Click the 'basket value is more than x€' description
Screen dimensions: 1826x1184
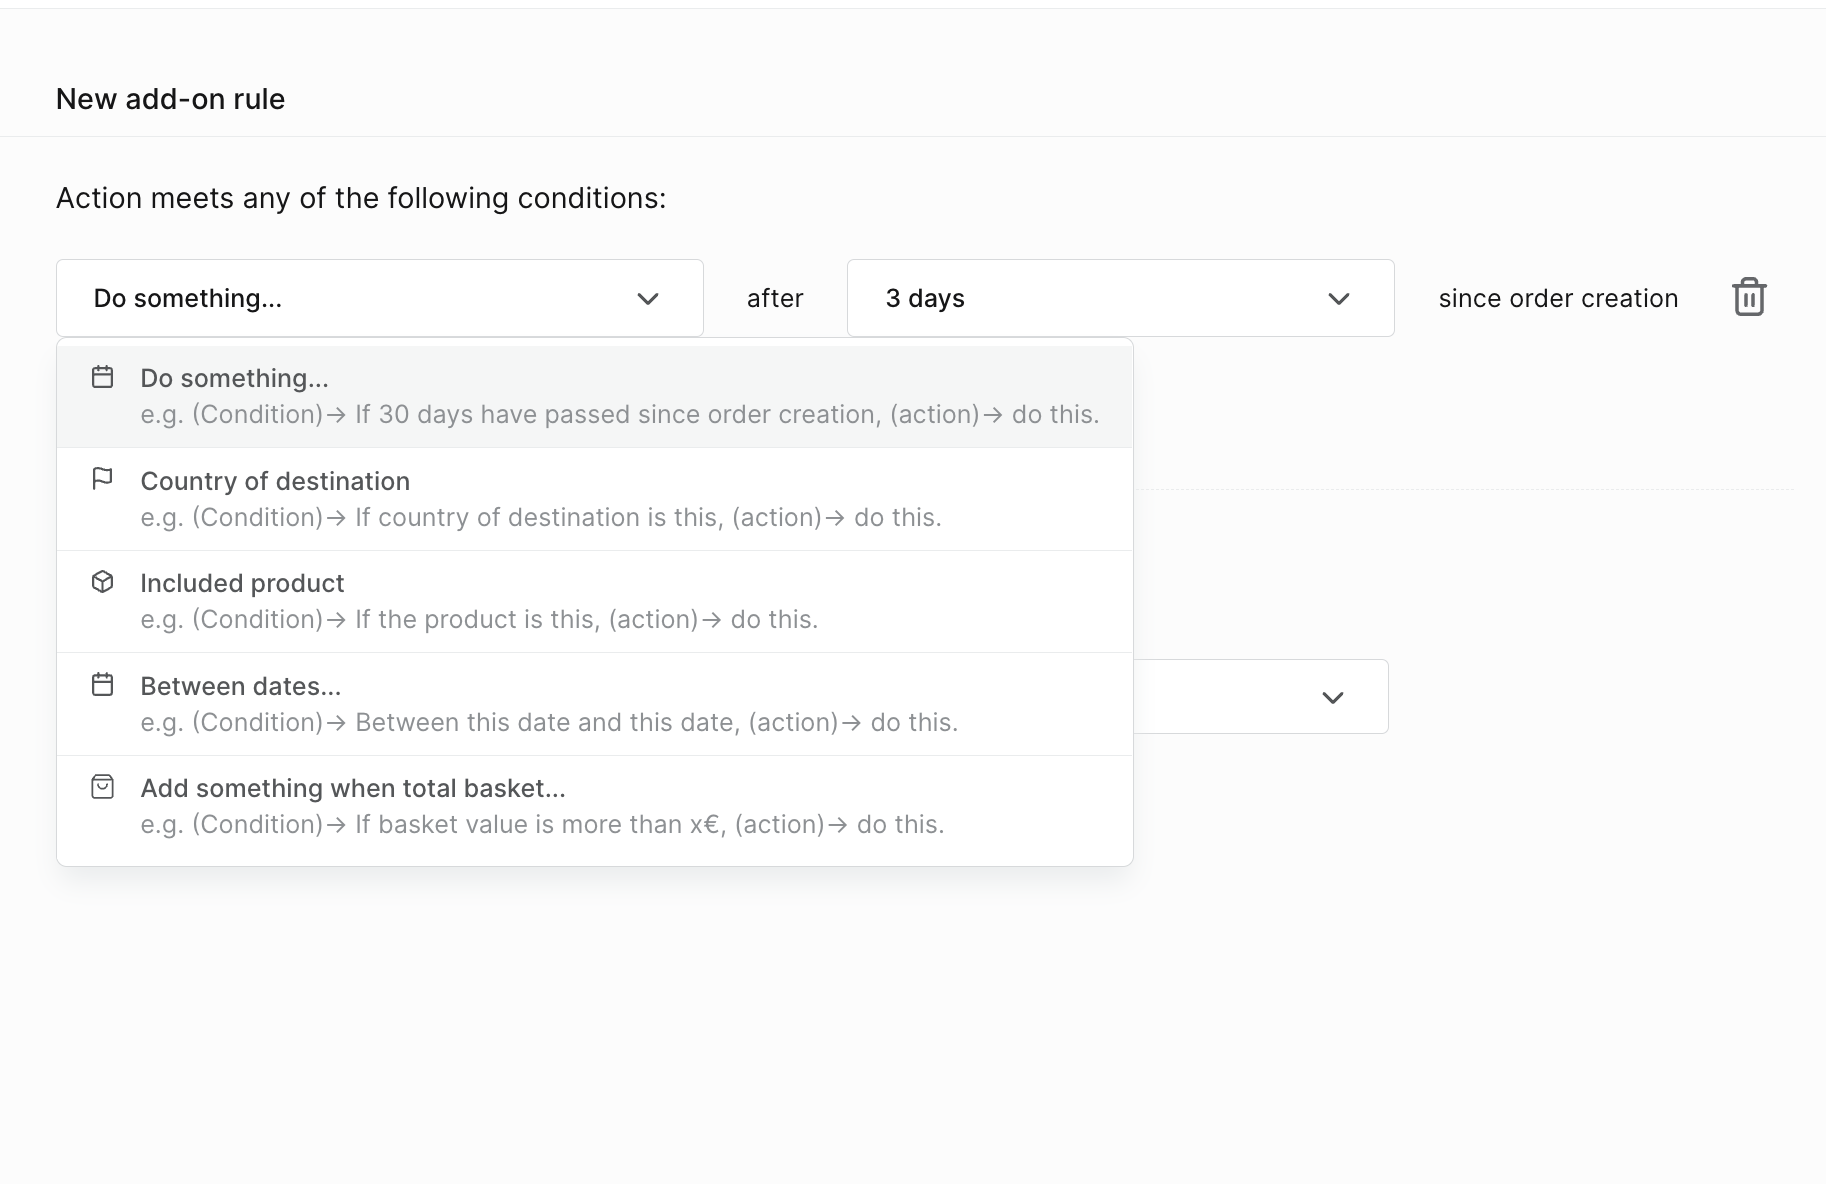point(542,824)
